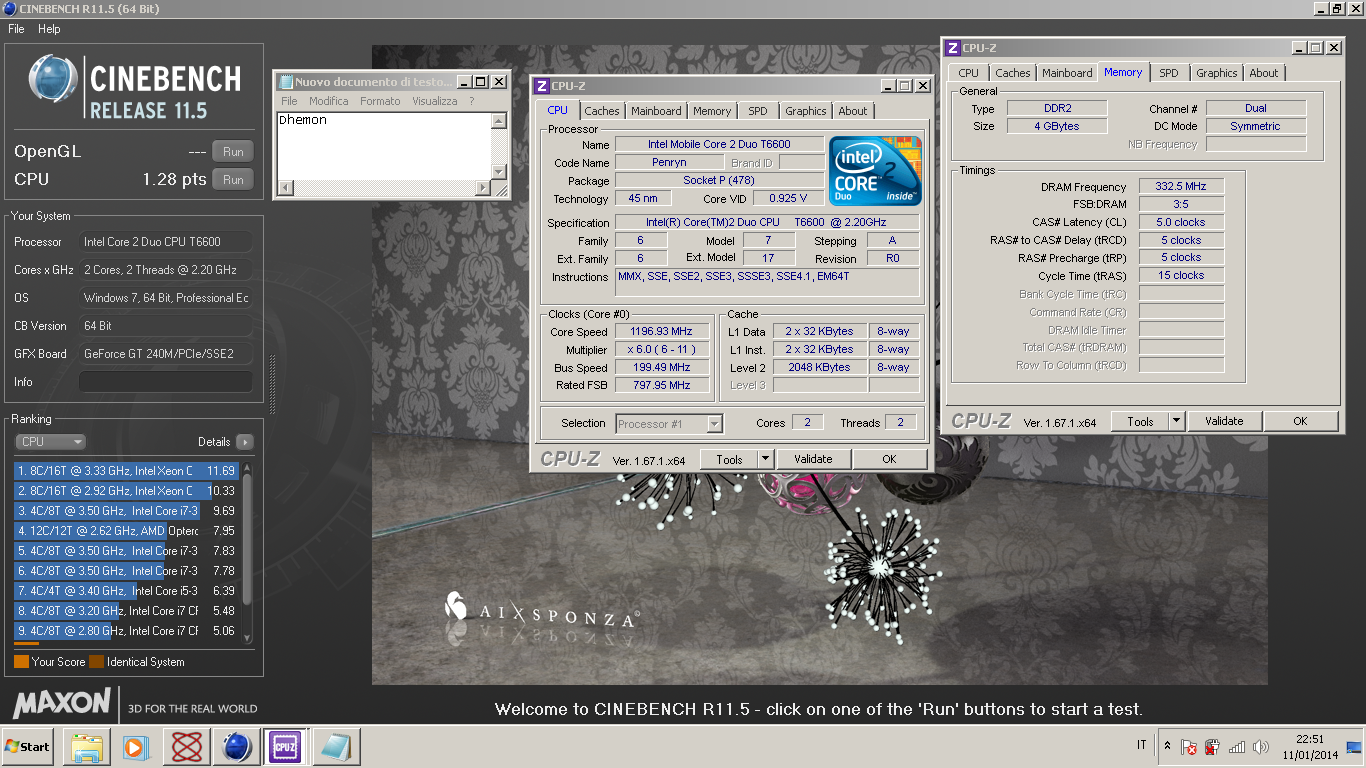
Task: Open the CPU ranking type dropdown
Action: click(x=50, y=442)
